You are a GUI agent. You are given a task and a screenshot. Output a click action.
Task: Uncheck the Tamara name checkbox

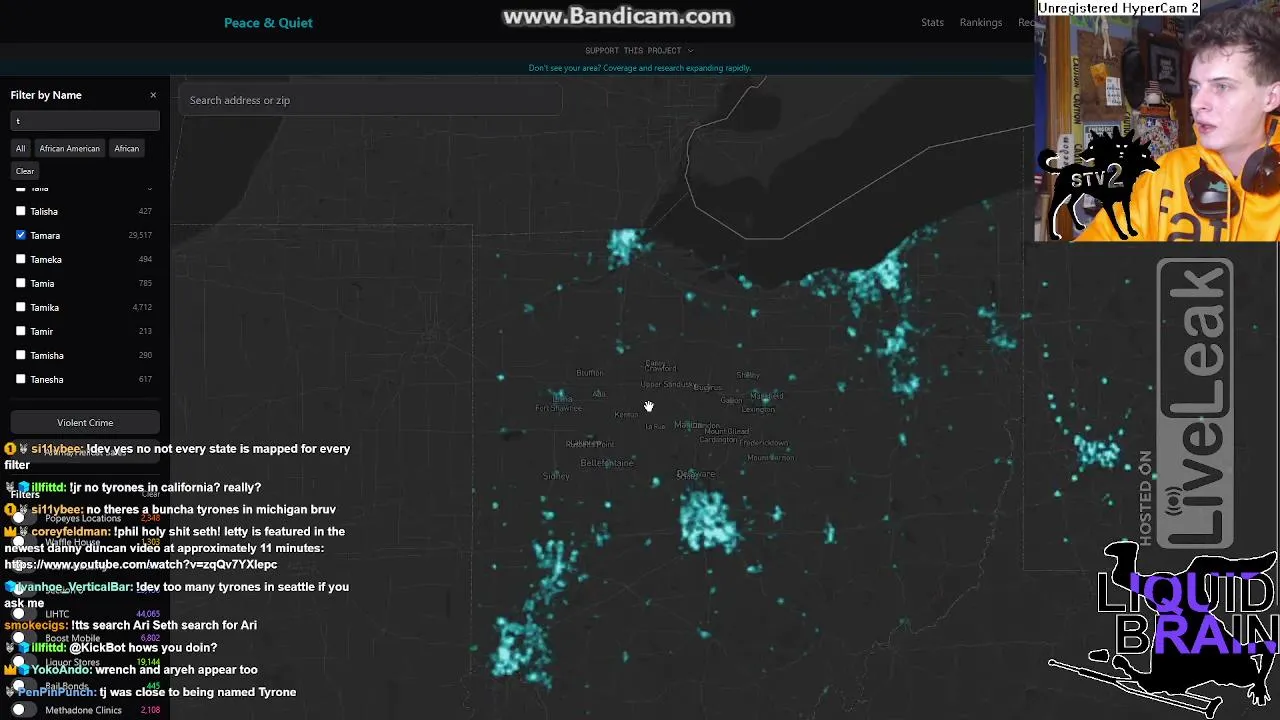pyautogui.click(x=21, y=235)
